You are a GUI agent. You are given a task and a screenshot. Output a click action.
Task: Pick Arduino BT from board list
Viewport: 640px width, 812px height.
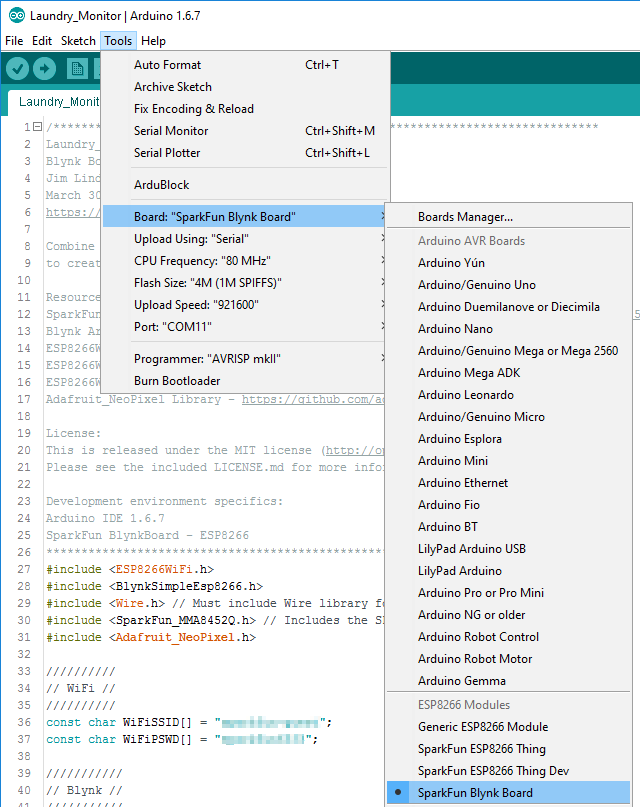coord(508,527)
